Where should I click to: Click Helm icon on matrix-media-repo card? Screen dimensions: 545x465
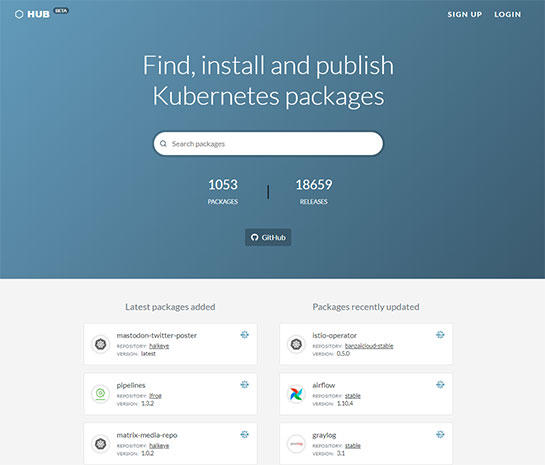[245, 434]
